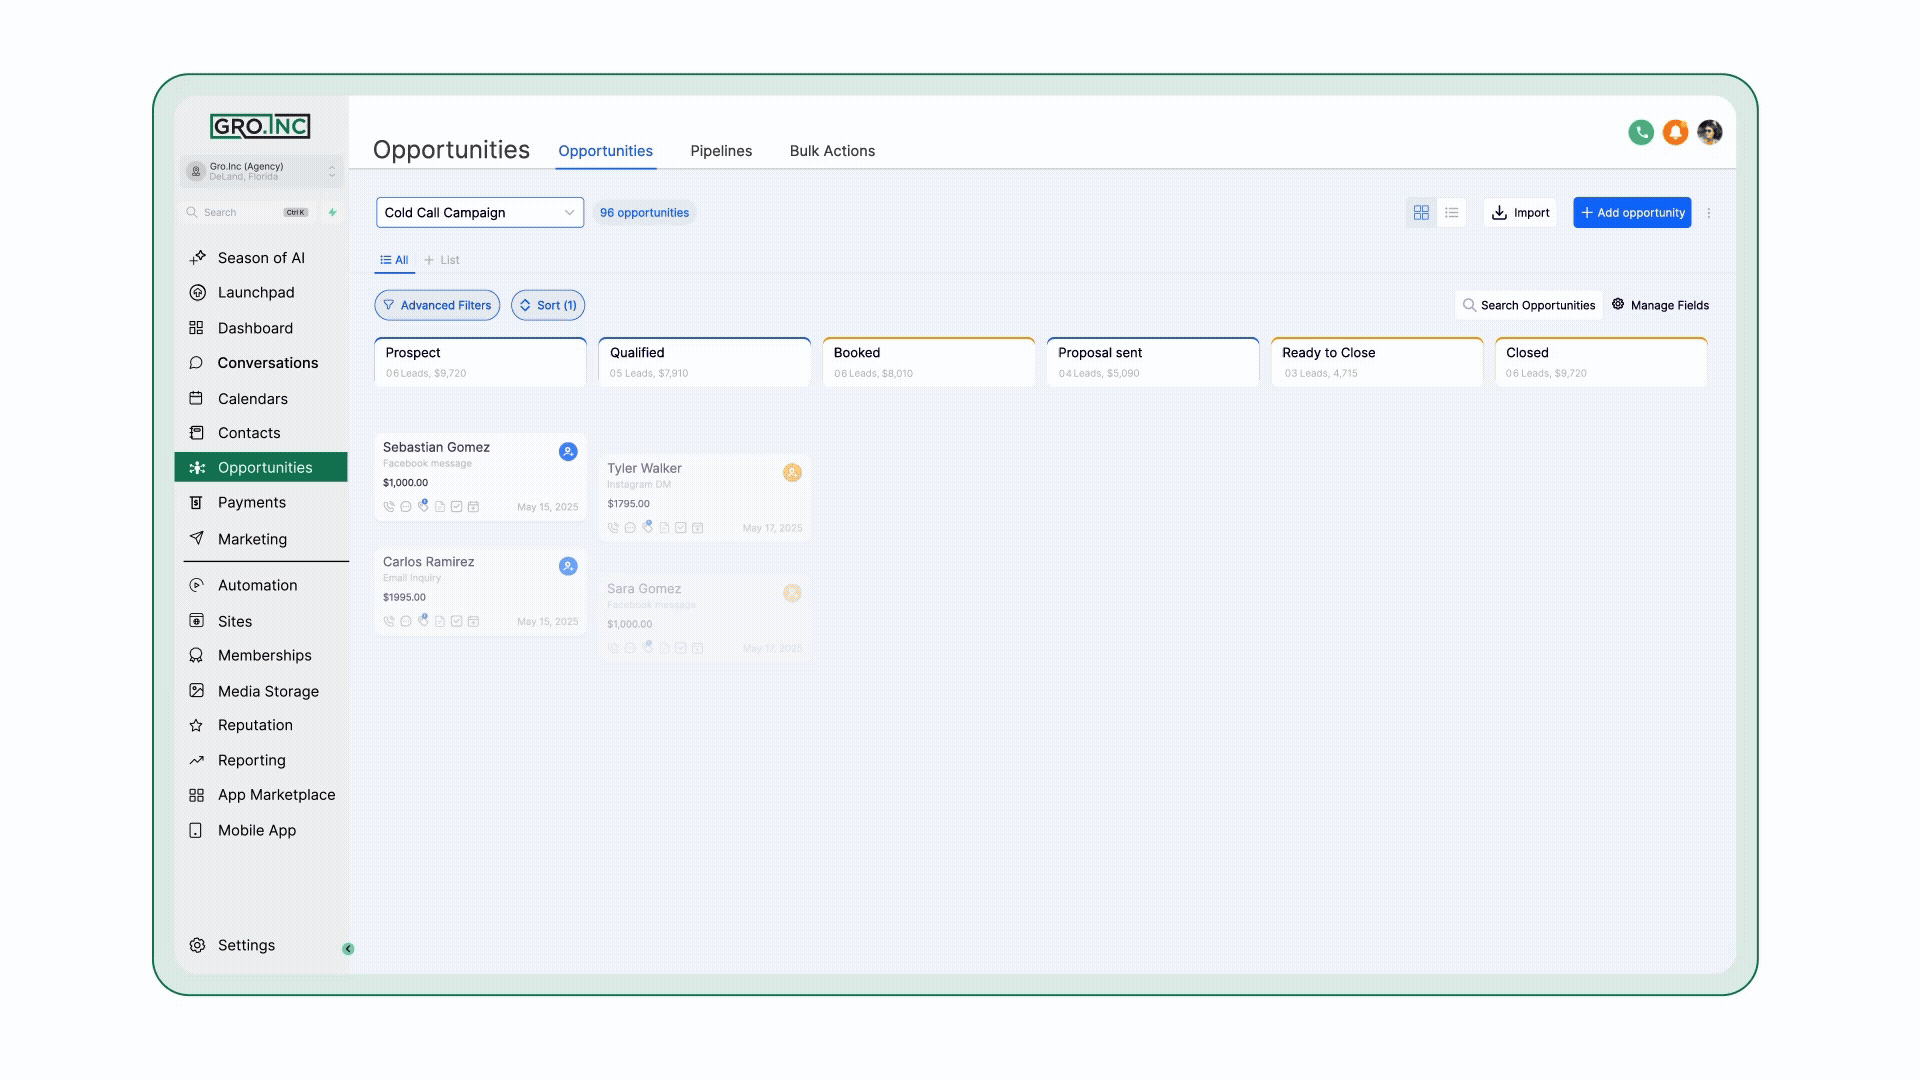Screen dimensions: 1920x1080
Task: Open Manage Fields via the gear icon
Action: pyautogui.click(x=1619, y=305)
